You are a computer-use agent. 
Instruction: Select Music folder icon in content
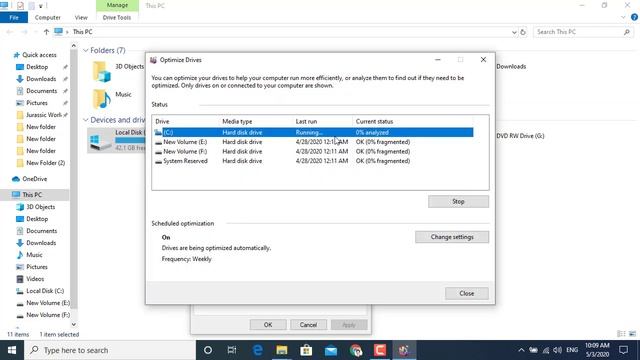(x=101, y=99)
